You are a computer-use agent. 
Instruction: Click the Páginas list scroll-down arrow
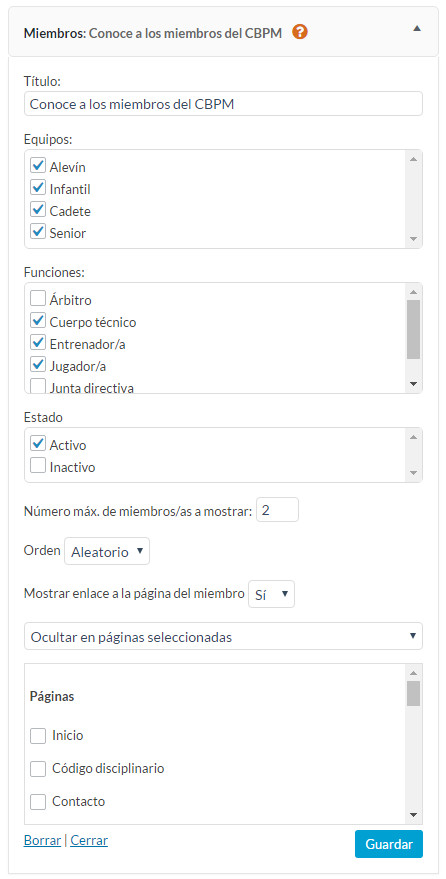(414, 815)
